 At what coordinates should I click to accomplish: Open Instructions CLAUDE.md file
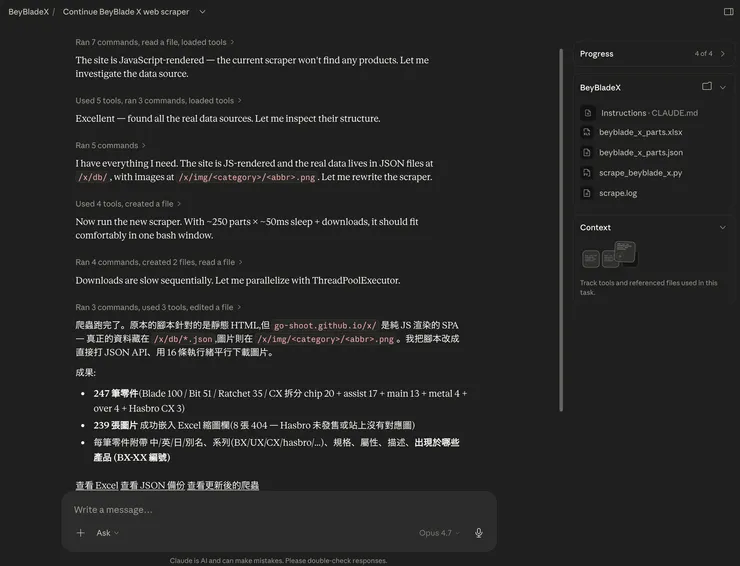[649, 113]
